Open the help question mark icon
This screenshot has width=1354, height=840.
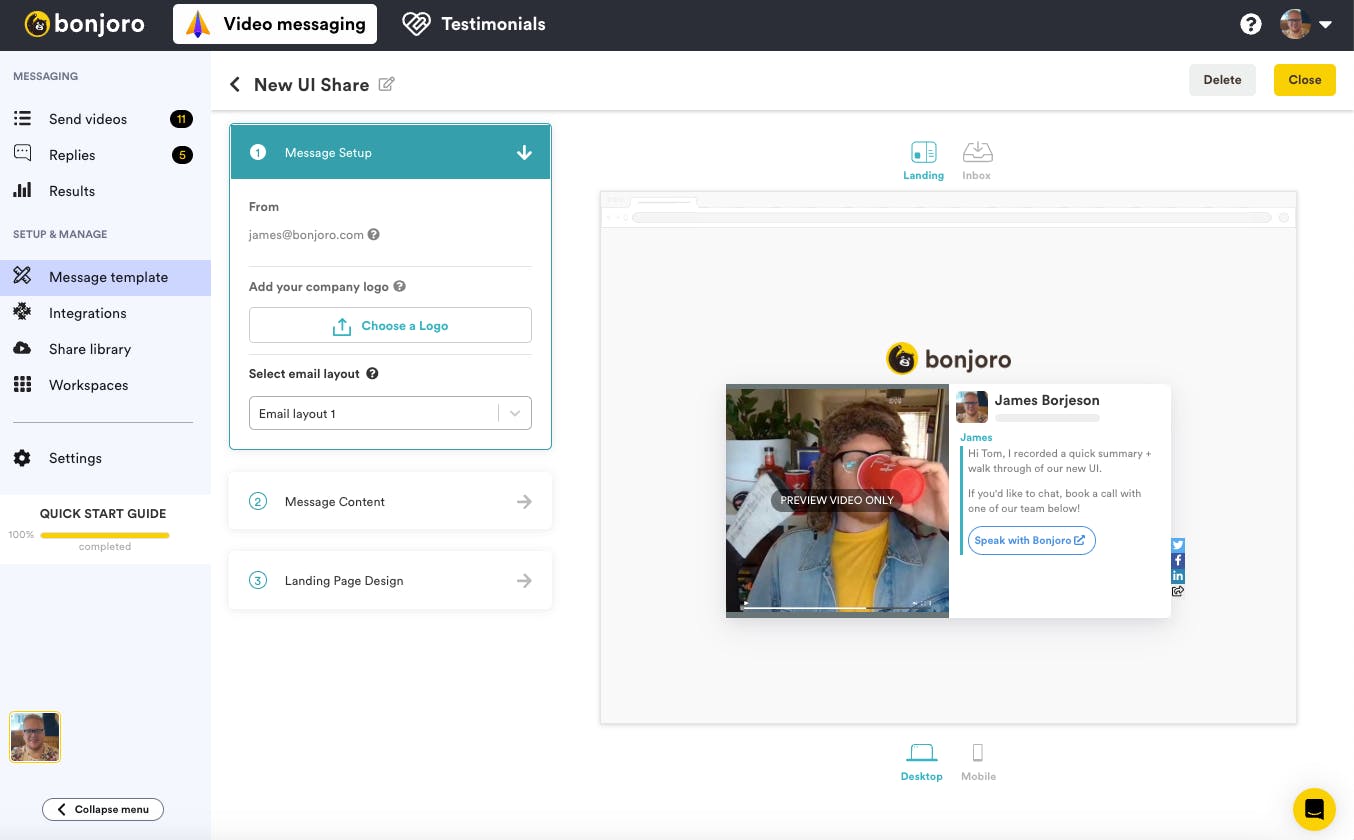point(1251,24)
